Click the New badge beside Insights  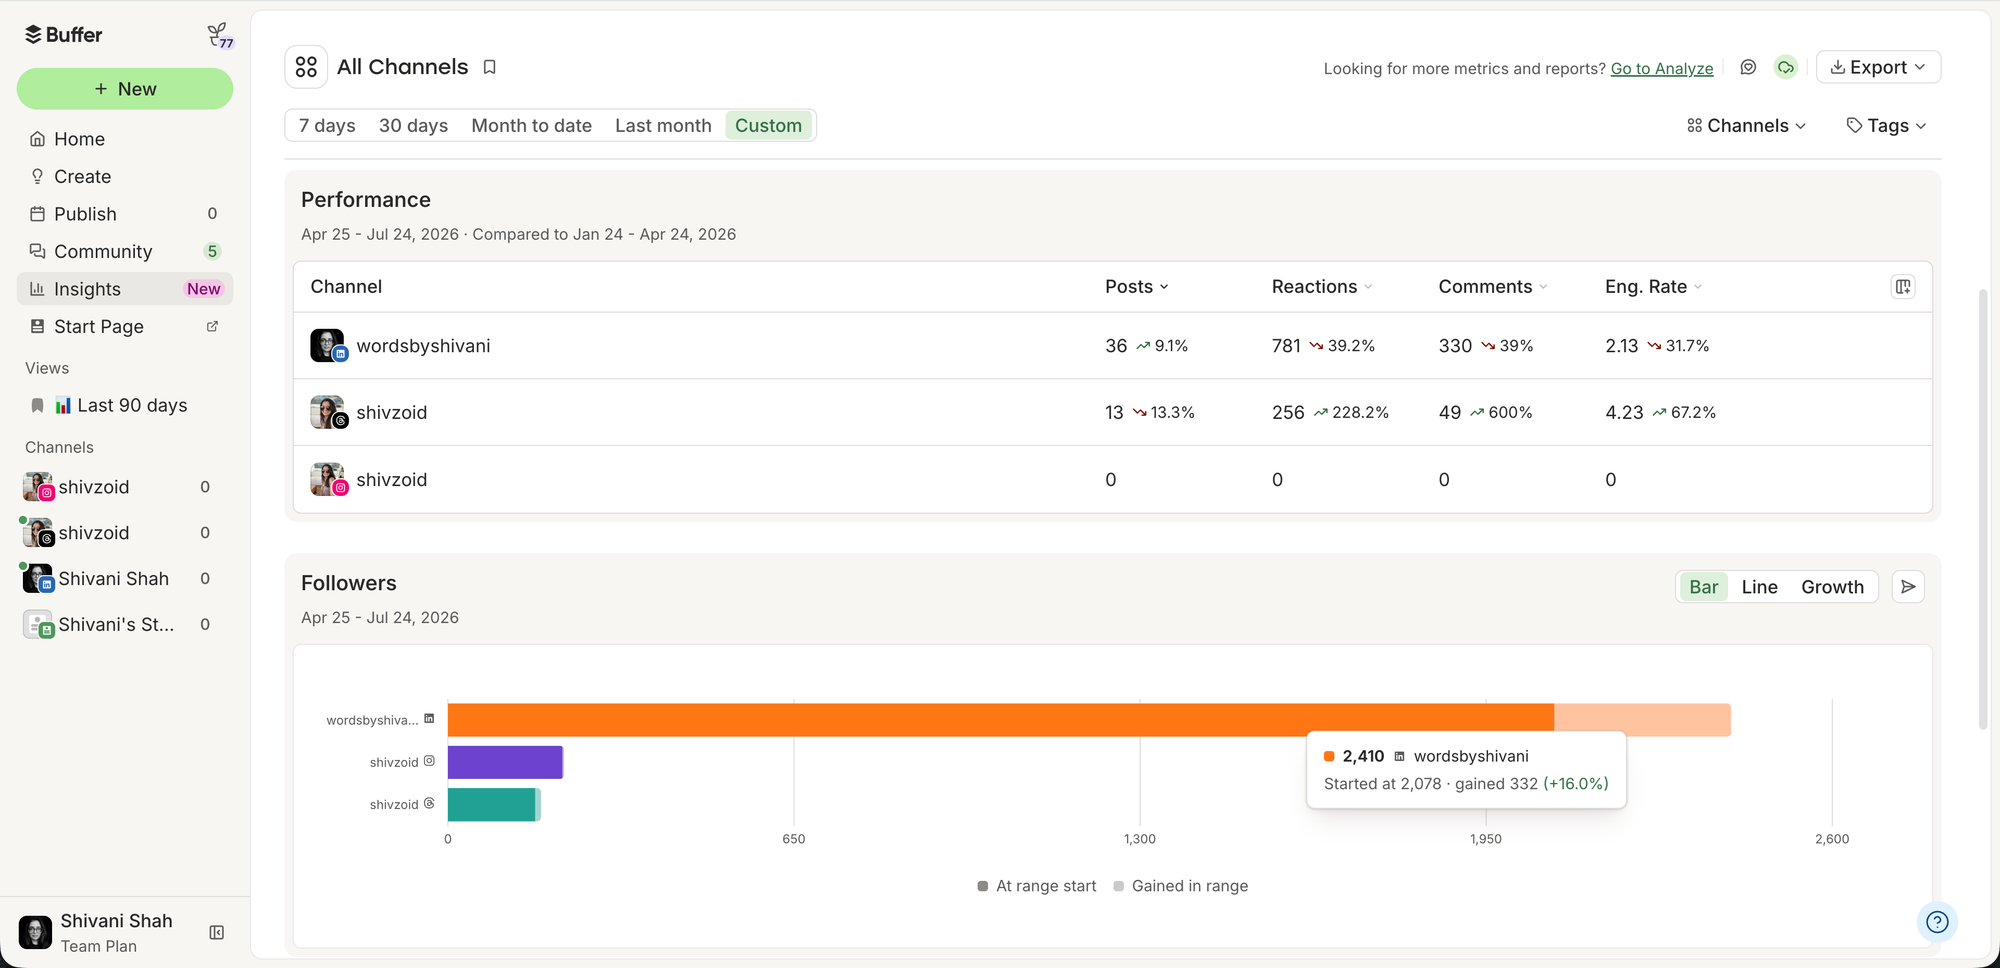click(x=204, y=289)
